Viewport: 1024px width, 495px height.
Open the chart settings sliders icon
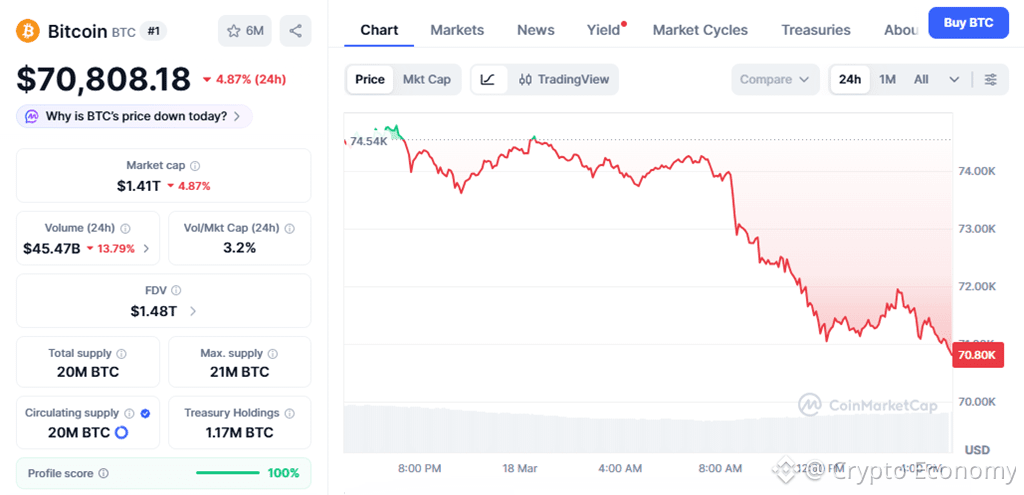pos(990,79)
